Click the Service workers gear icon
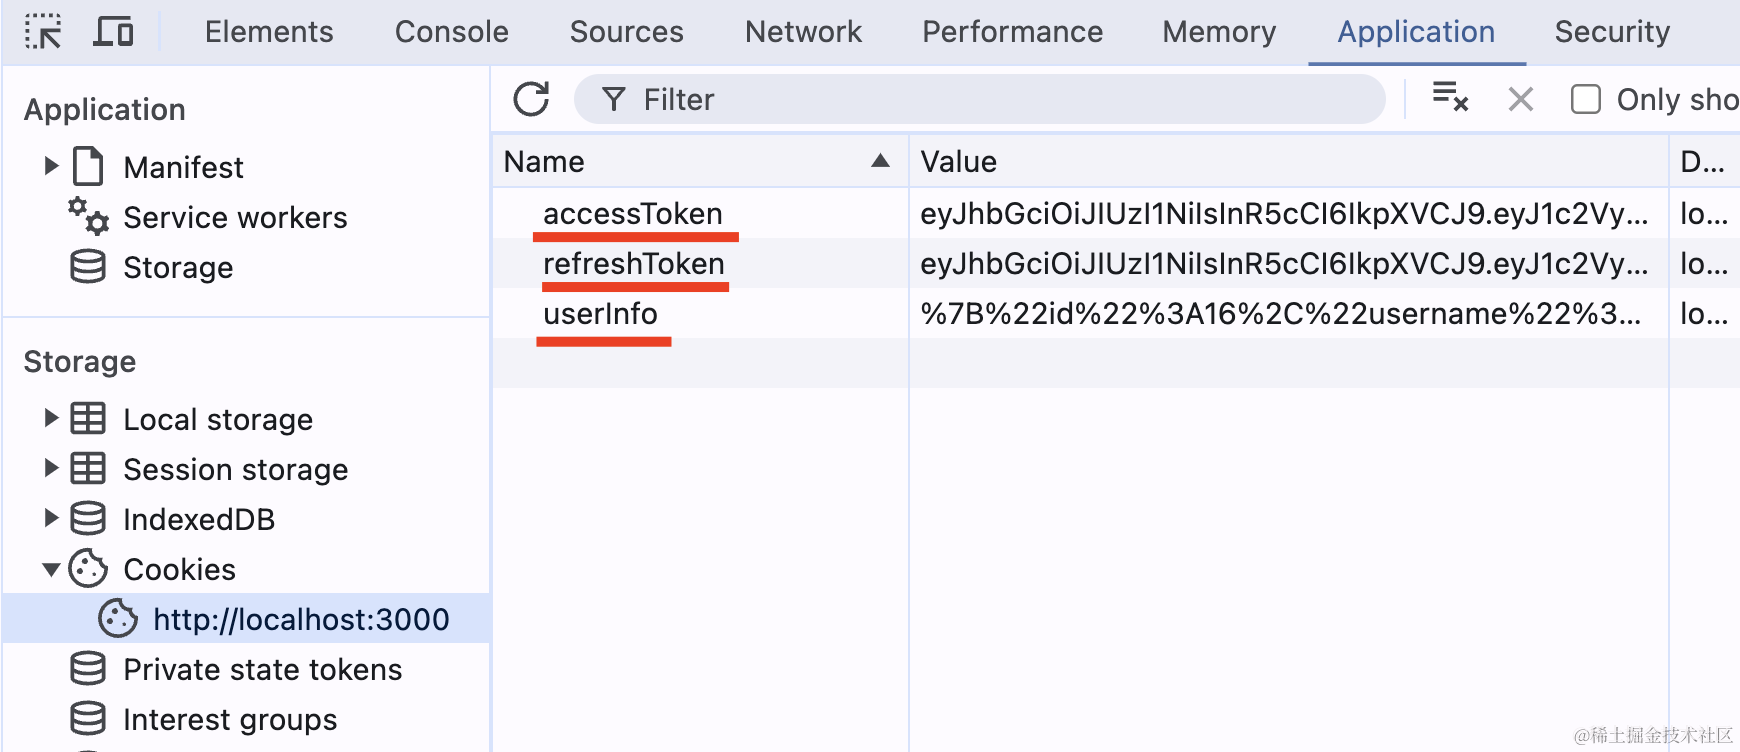 (x=88, y=216)
